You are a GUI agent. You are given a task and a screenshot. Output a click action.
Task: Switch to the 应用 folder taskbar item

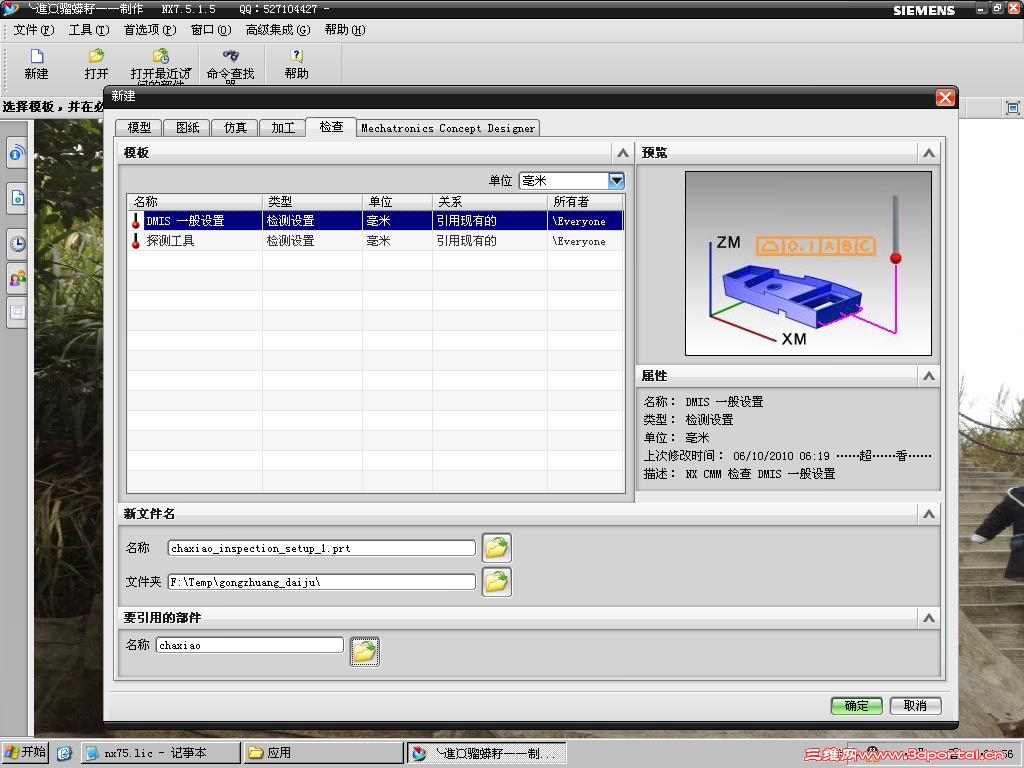[323, 753]
